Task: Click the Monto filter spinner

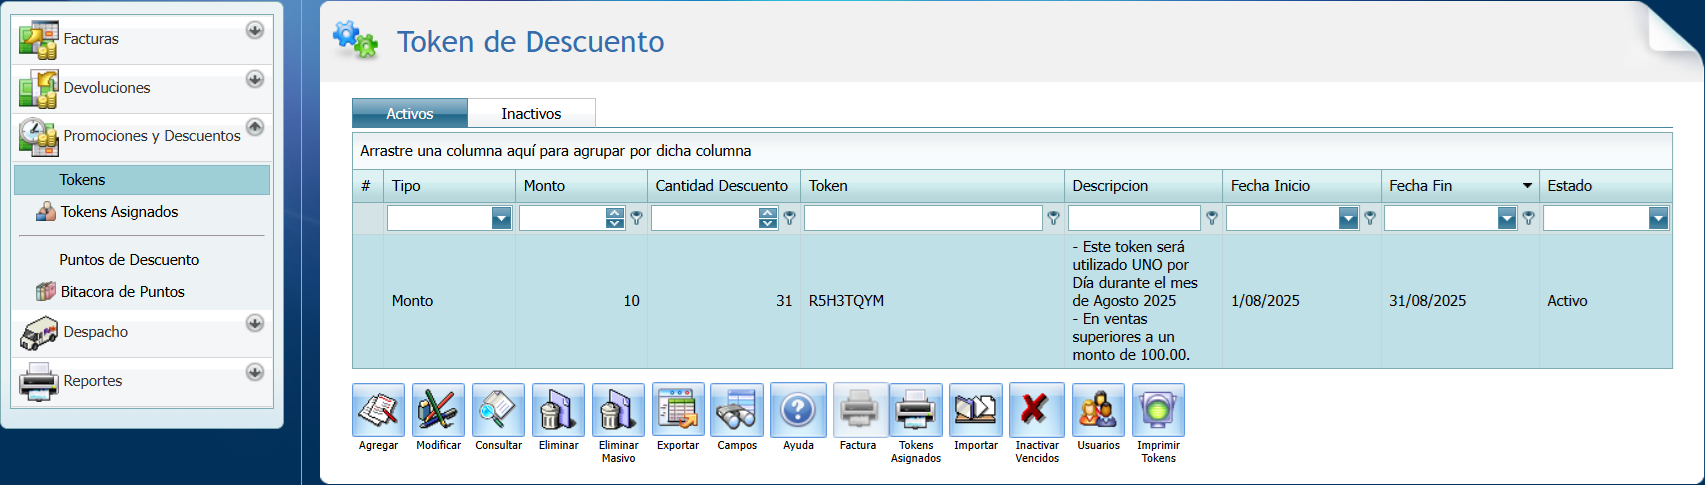Action: click(615, 218)
